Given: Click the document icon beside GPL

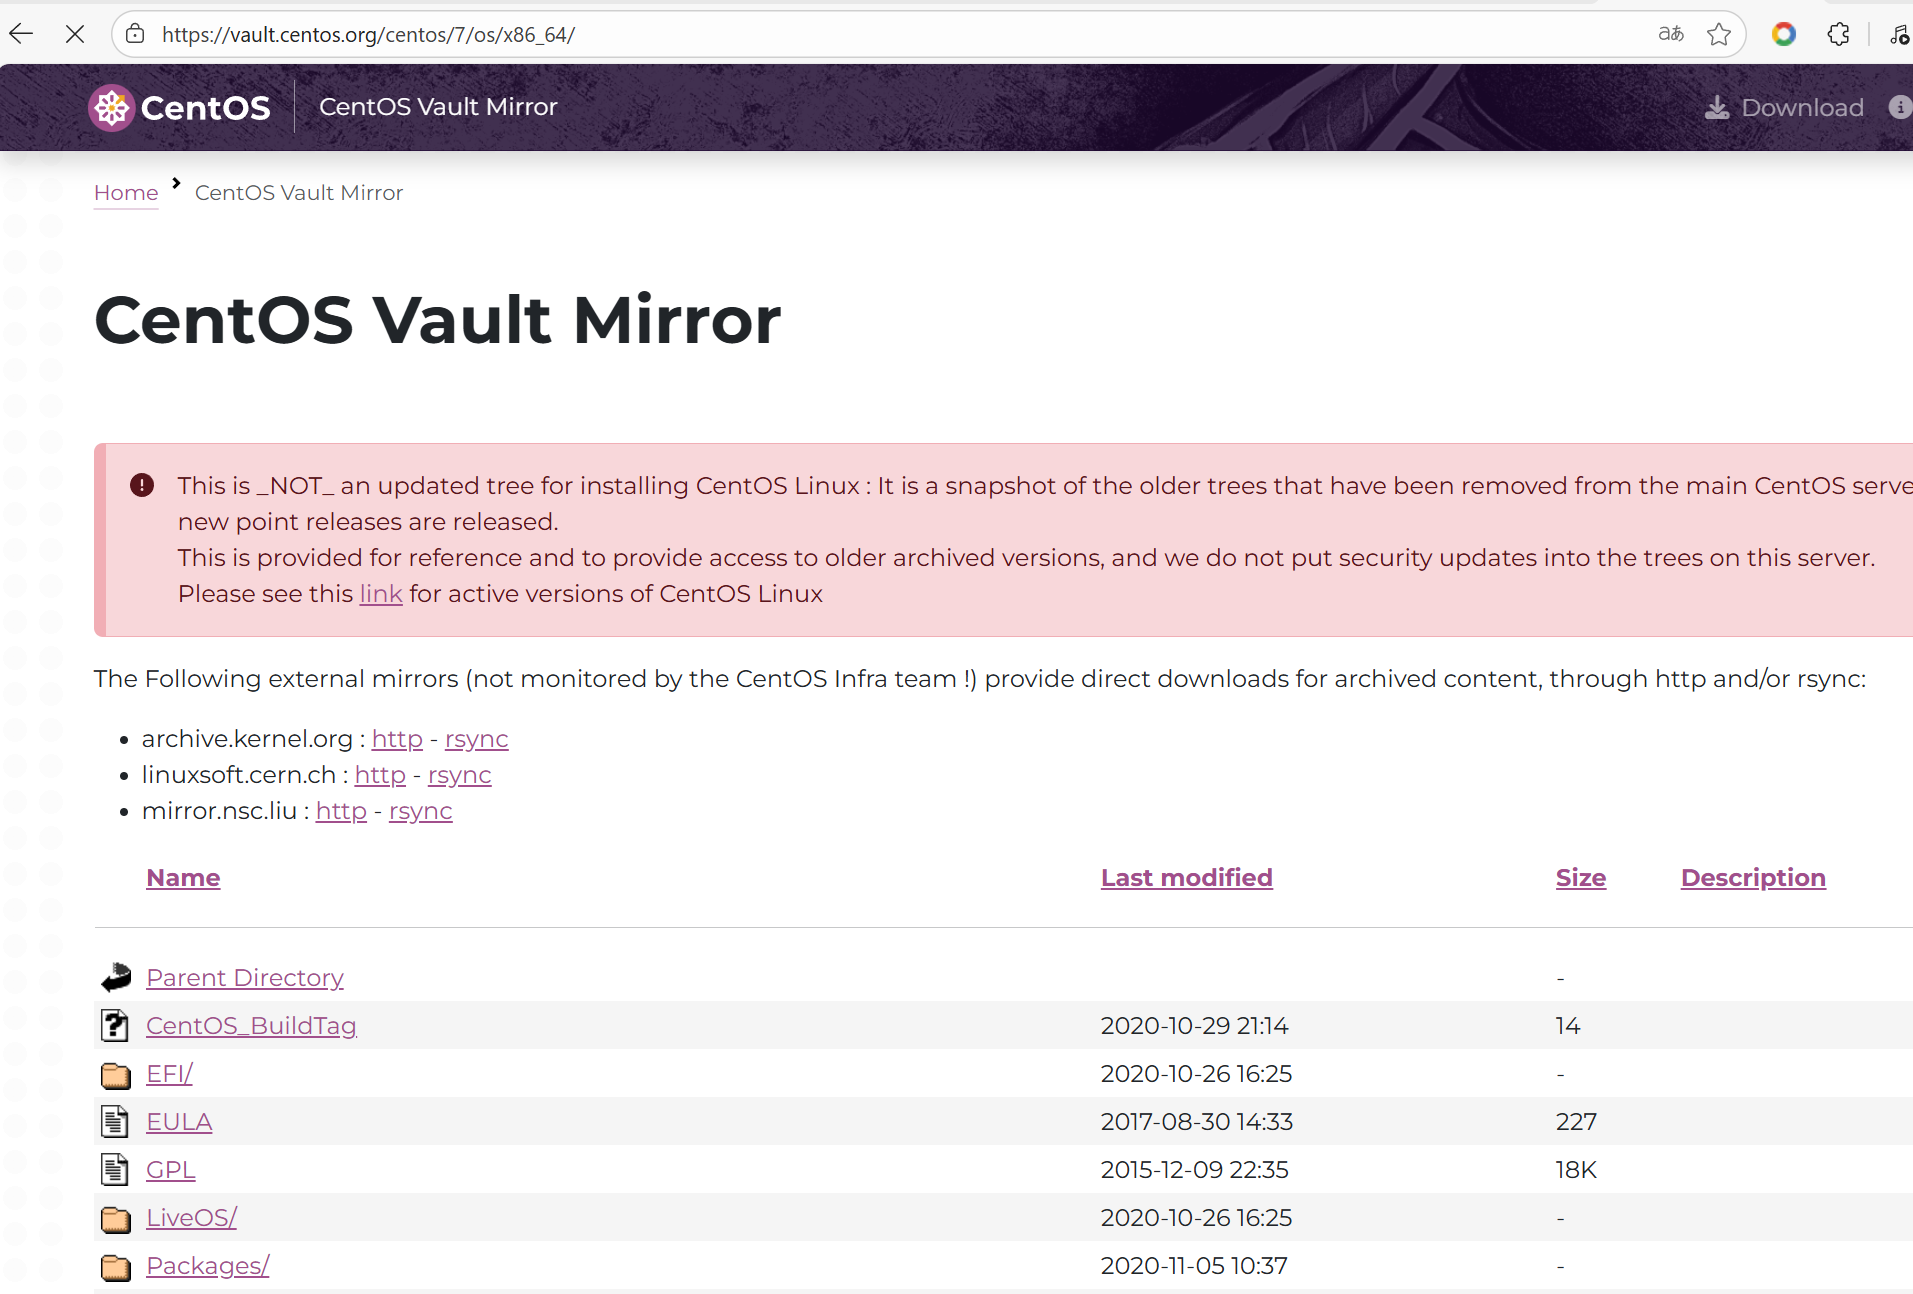Looking at the screenshot, I should [x=115, y=1169].
